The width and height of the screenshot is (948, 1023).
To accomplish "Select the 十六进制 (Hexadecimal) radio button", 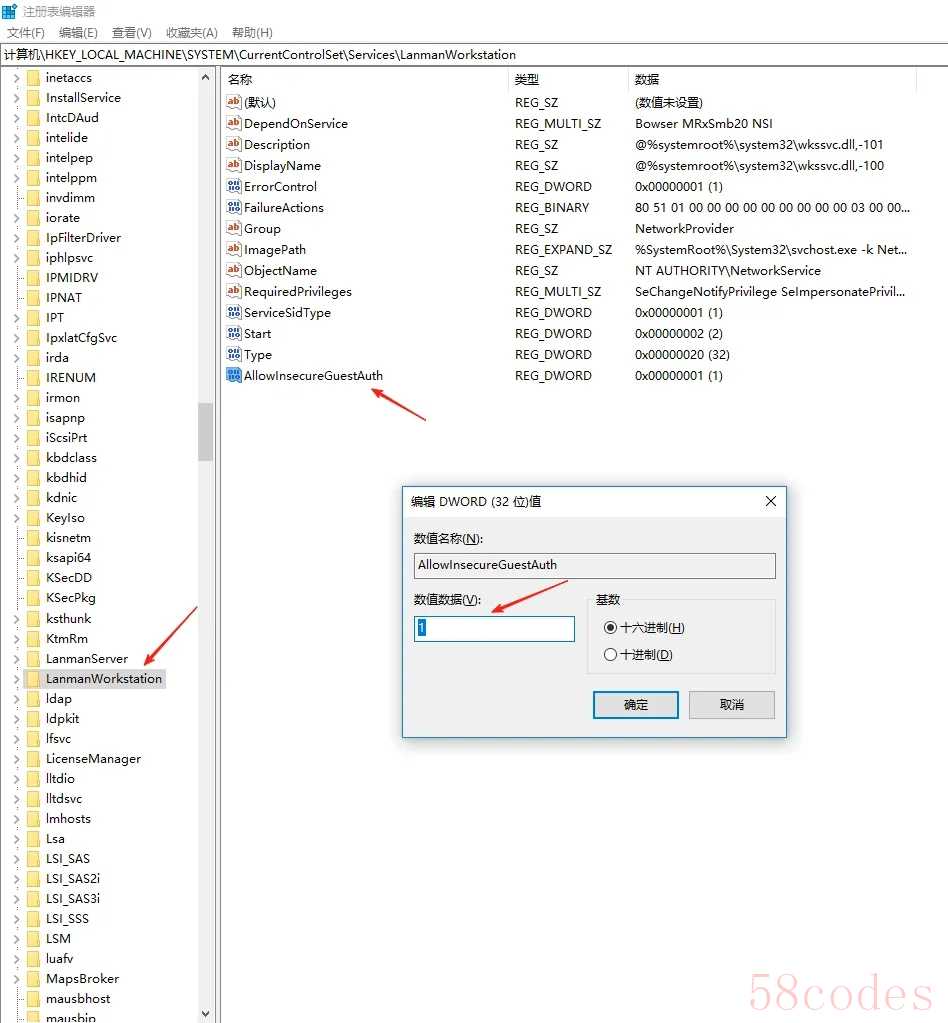I will tap(611, 628).
